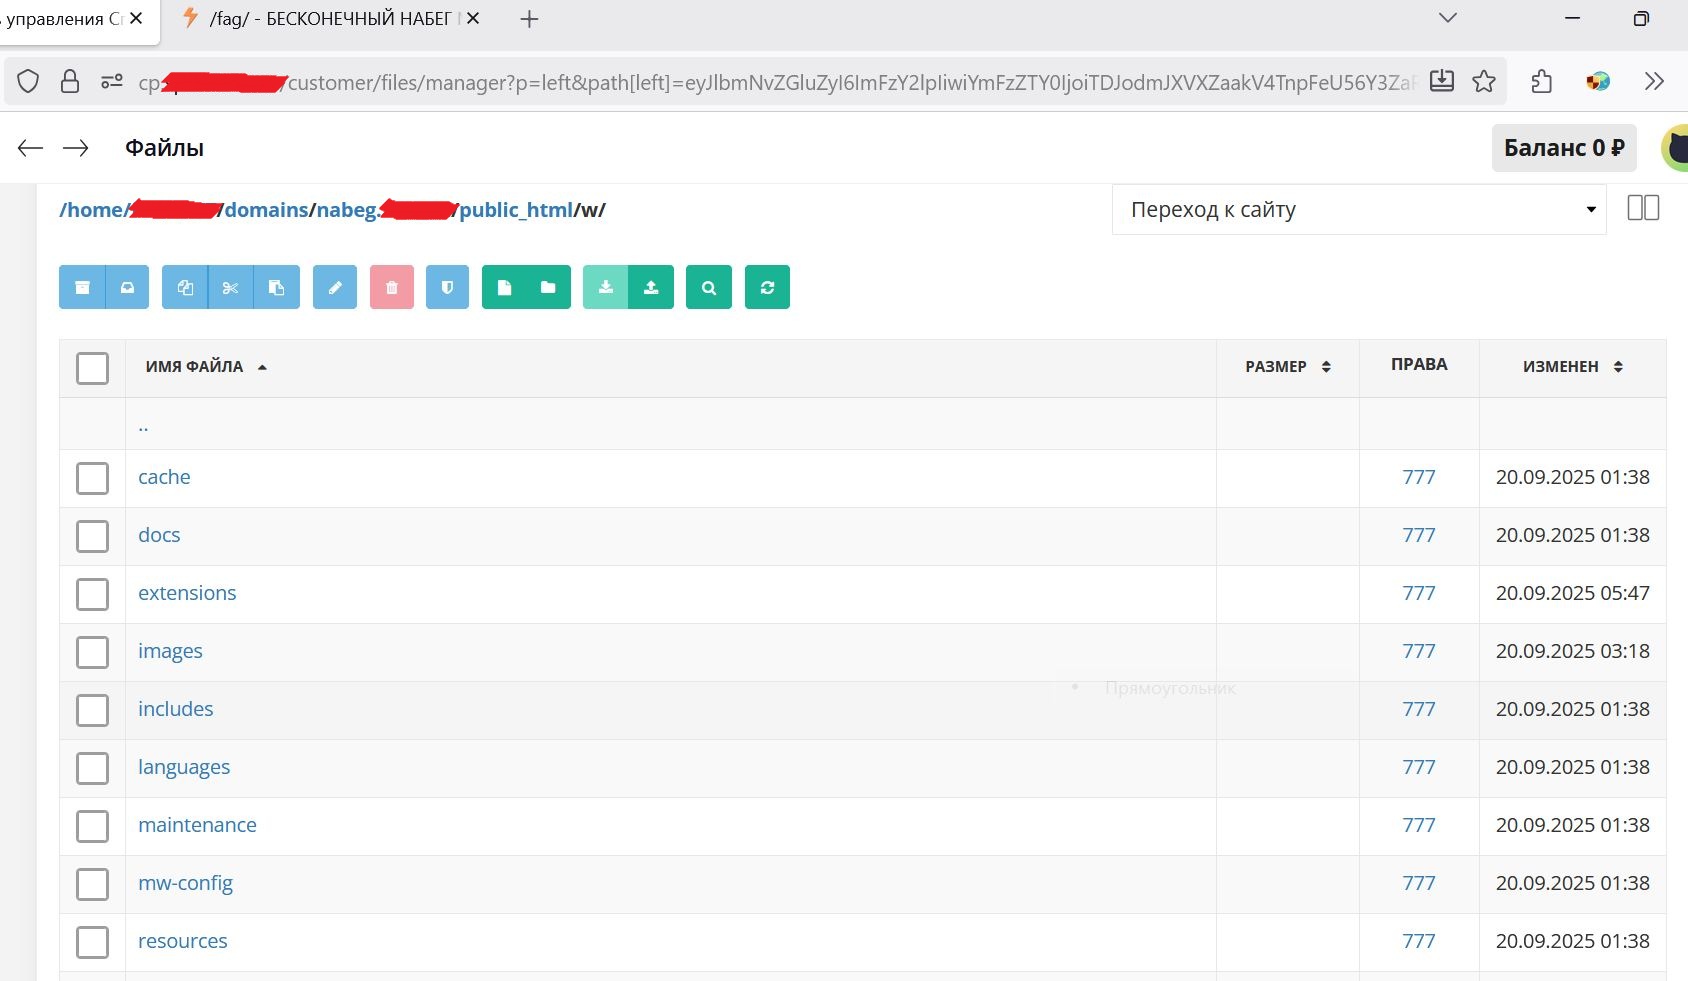Open file search with the magnifier button
The width and height of the screenshot is (1688, 981).
[x=709, y=287]
